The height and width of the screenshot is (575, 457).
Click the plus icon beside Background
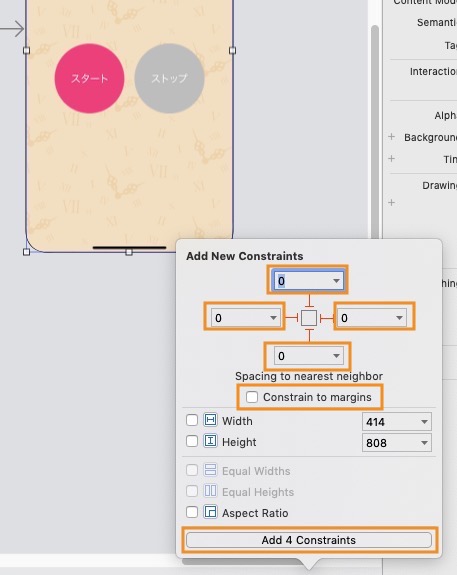[x=392, y=137]
